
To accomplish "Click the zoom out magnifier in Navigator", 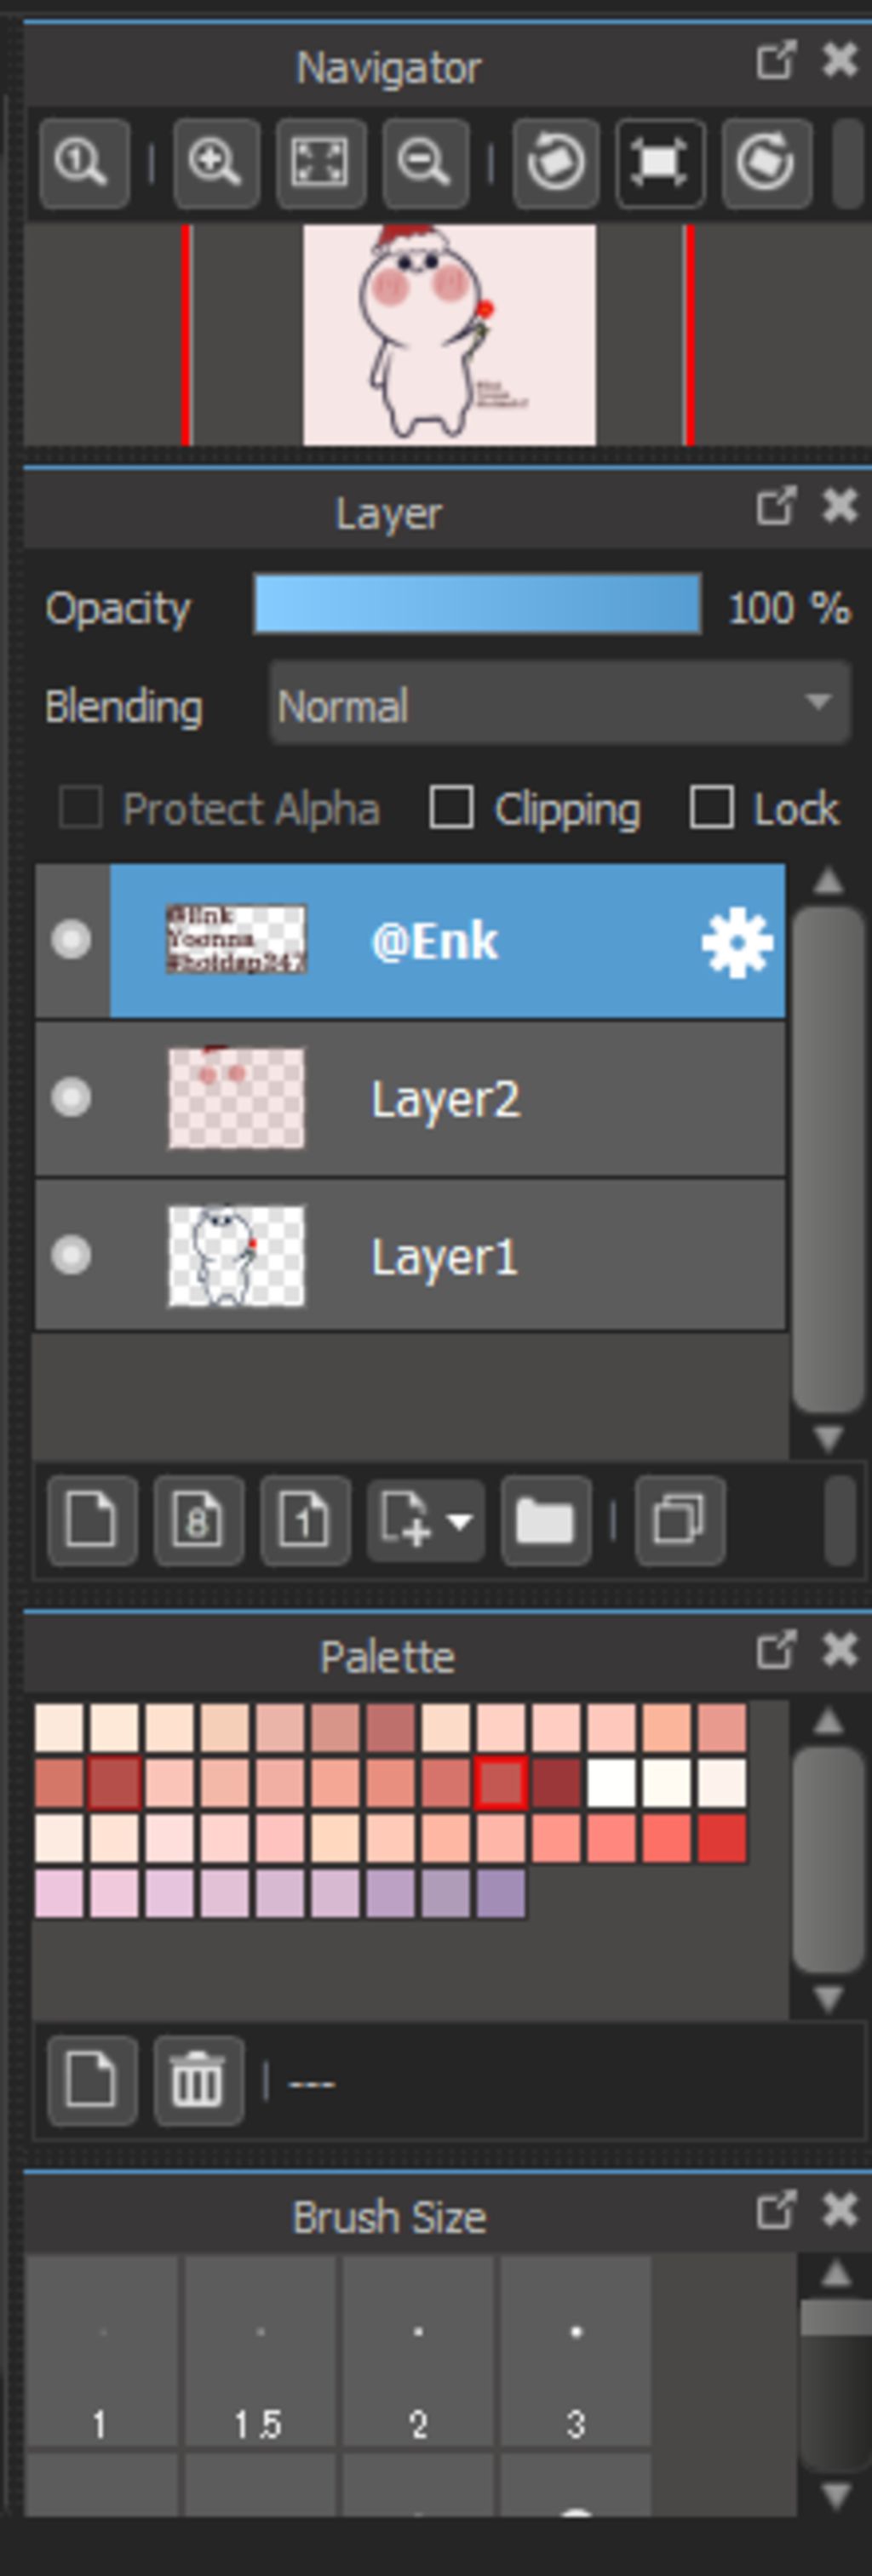I will click(425, 163).
